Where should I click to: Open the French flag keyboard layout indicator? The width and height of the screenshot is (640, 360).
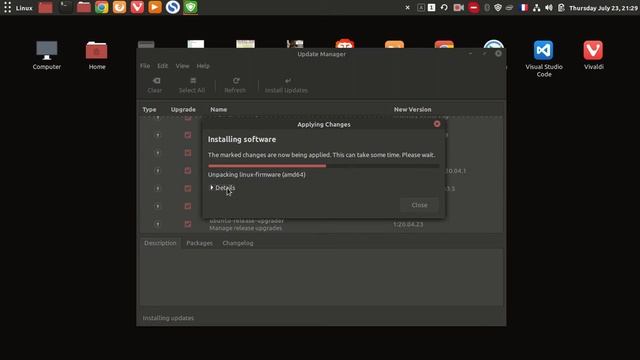(x=524, y=7)
